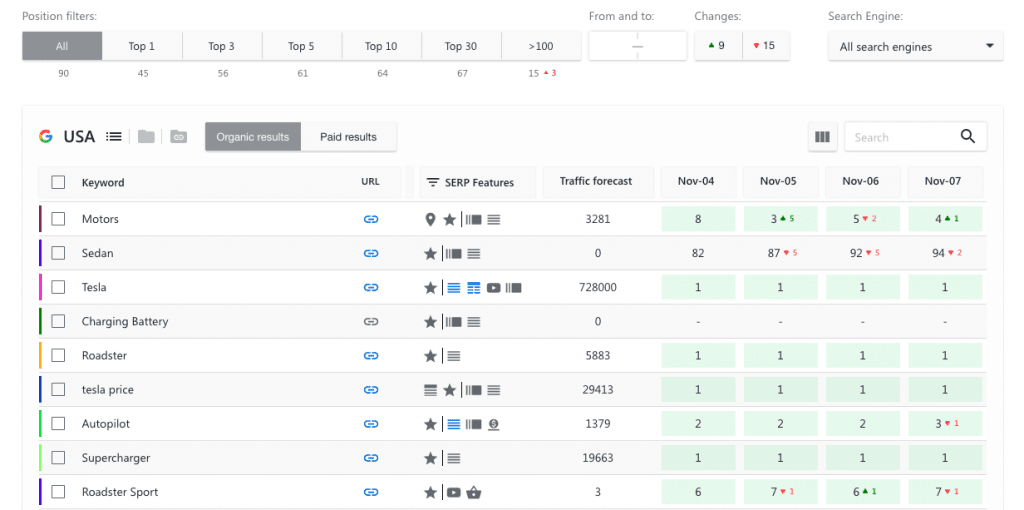Select the Top 1 position filter
Image resolution: width=1024 pixels, height=510 pixels.
[x=142, y=46]
